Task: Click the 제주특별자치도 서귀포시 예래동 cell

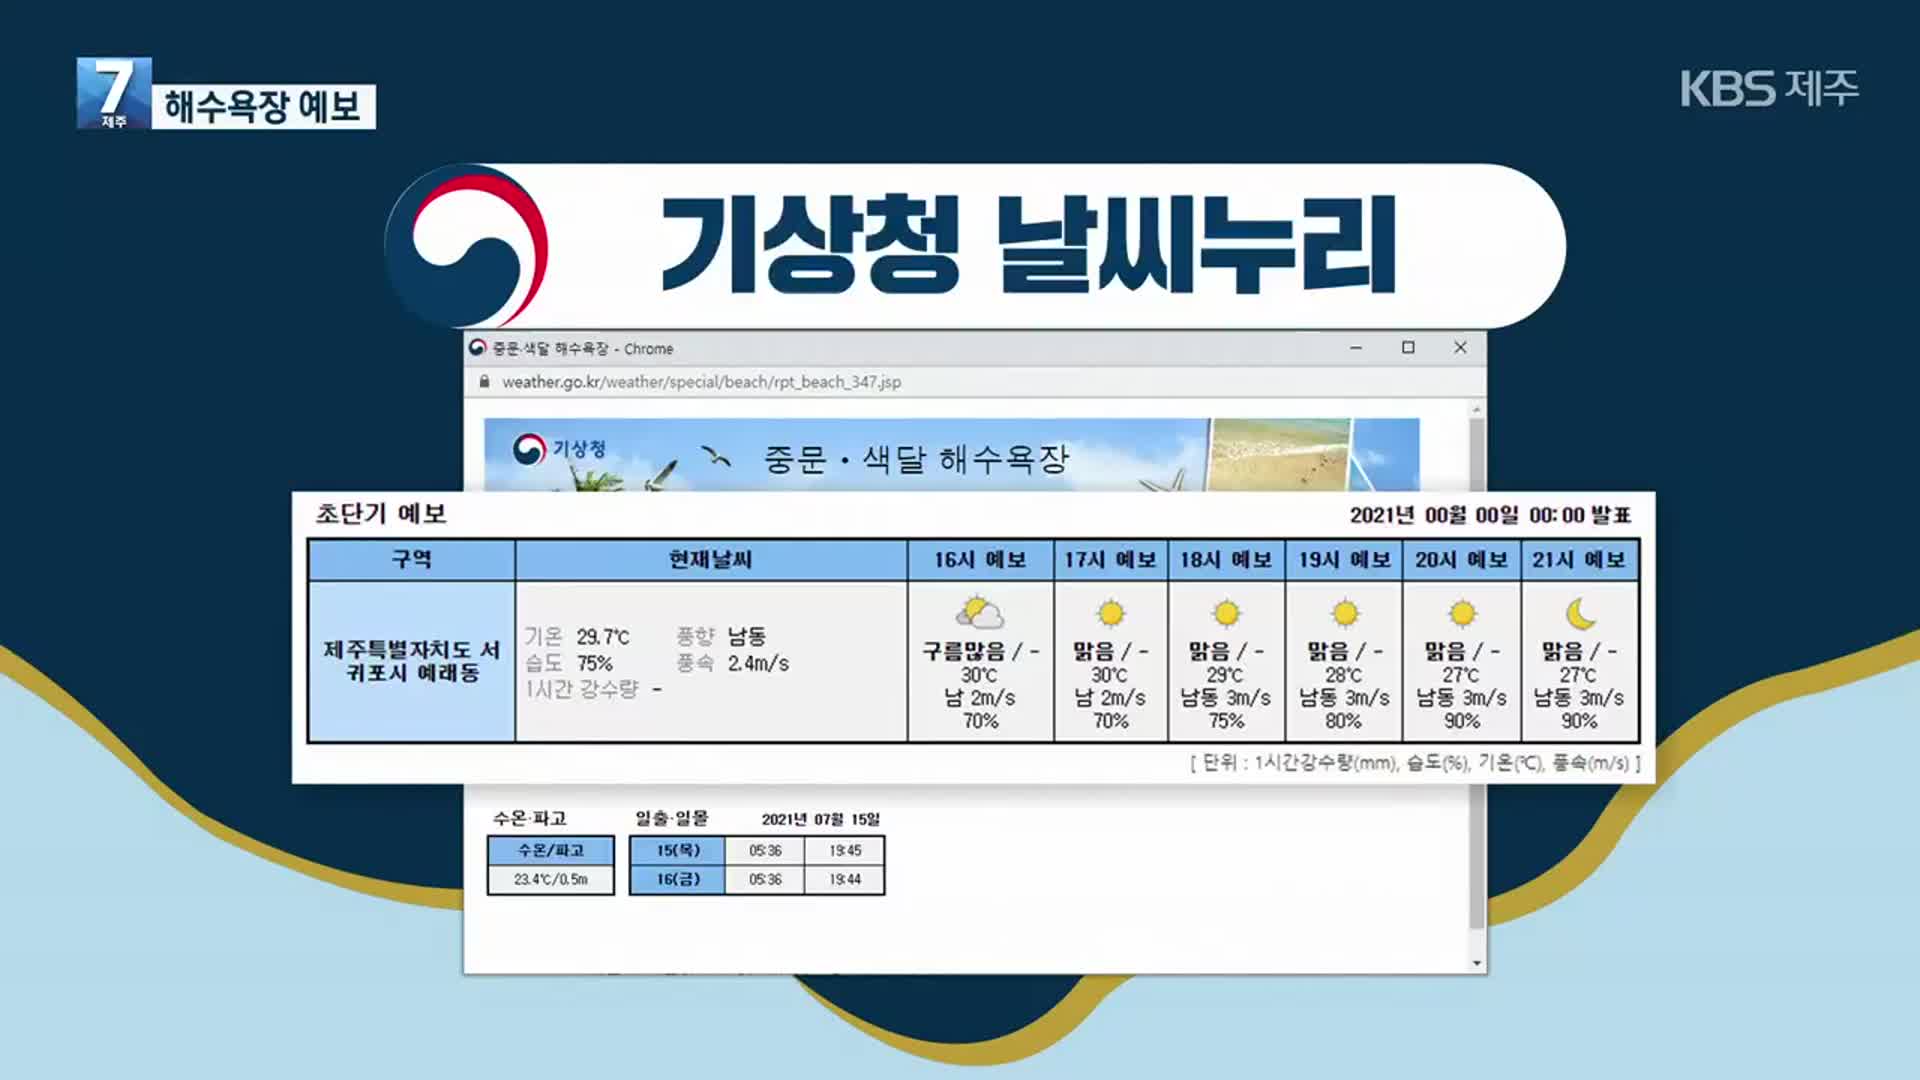Action: point(412,662)
